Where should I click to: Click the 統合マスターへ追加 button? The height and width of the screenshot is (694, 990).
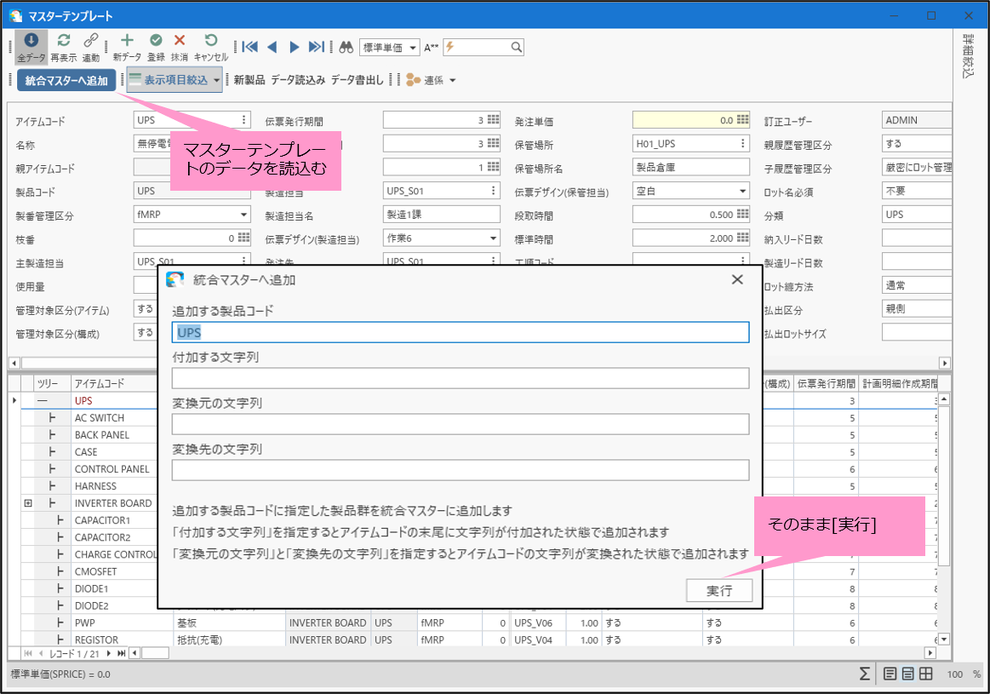point(66,81)
